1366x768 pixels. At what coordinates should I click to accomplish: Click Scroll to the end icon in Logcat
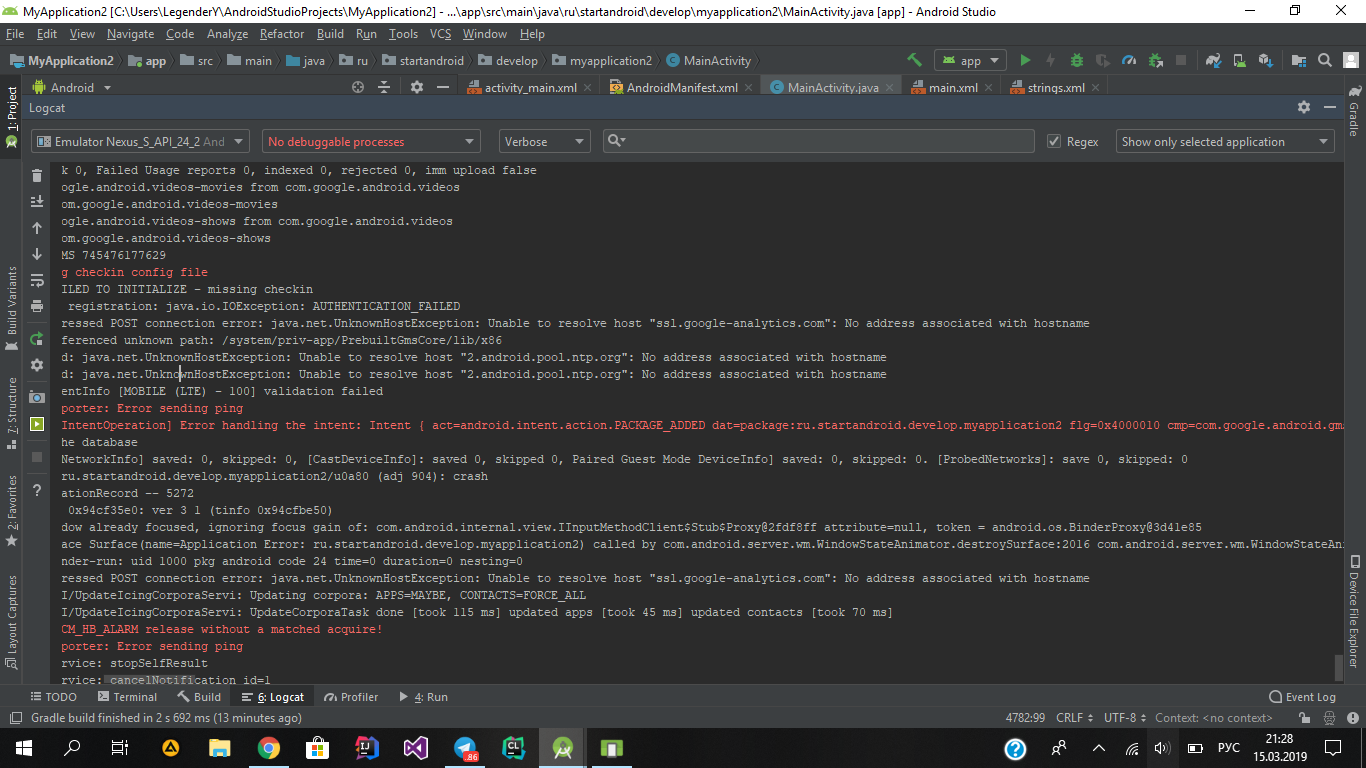(37, 201)
